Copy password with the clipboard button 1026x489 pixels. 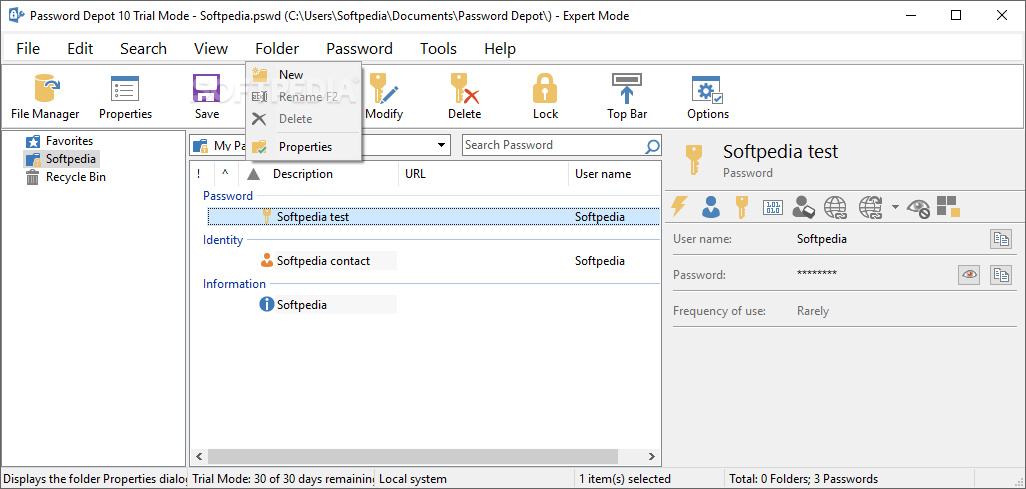1001,275
